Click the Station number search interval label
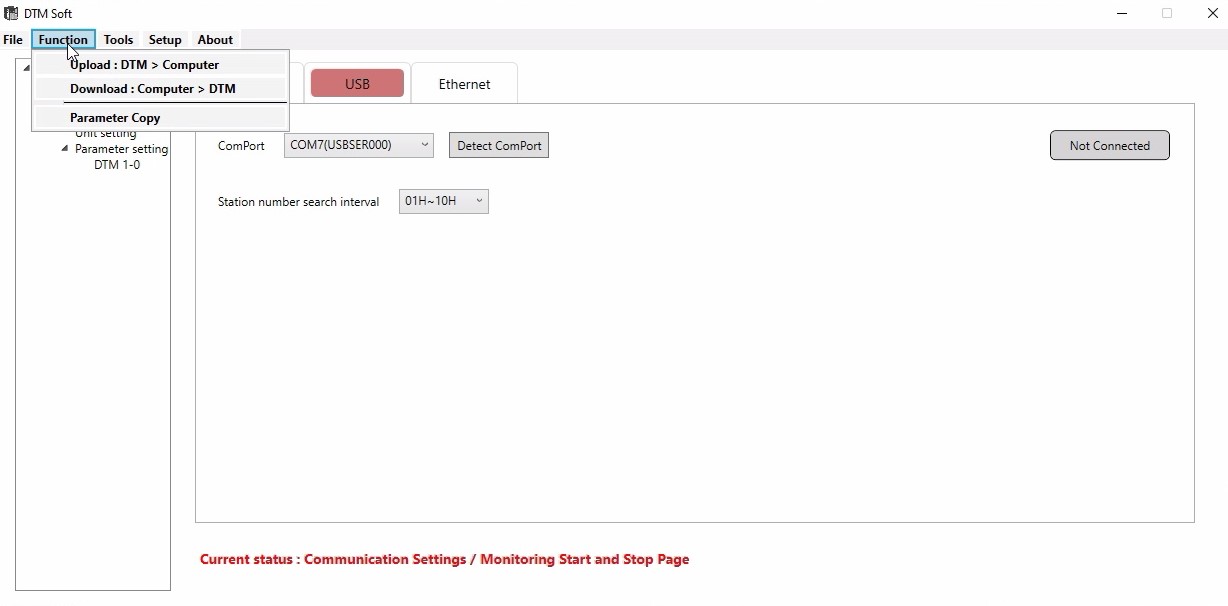 298,202
